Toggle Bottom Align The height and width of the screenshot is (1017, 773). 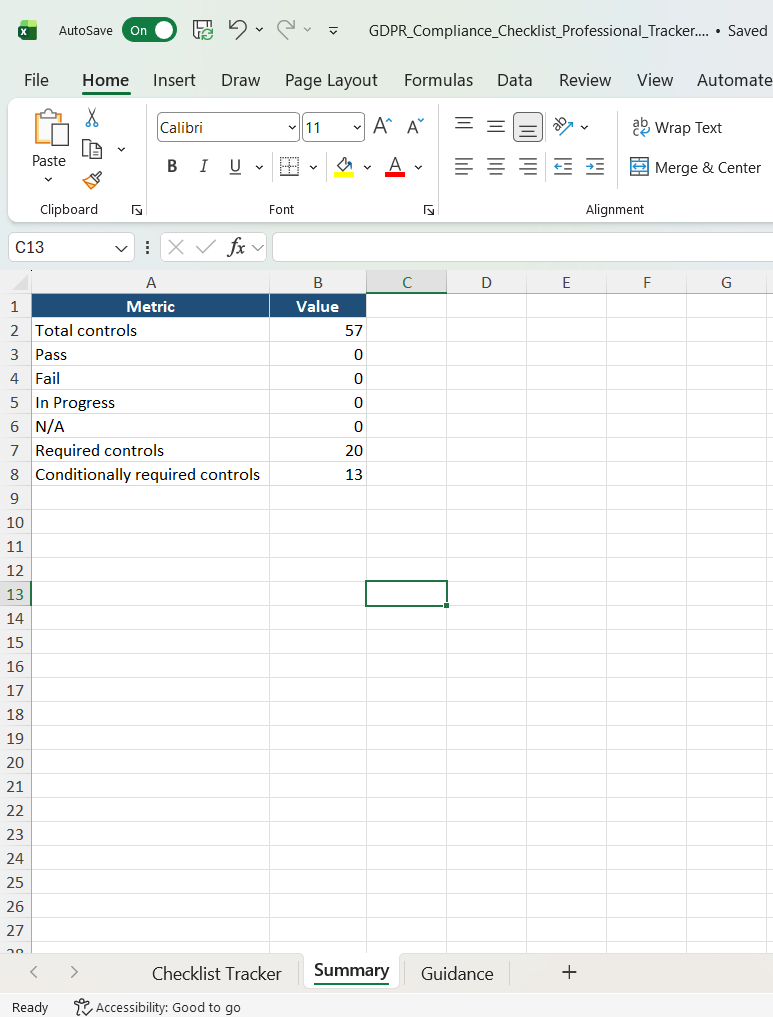pos(528,126)
